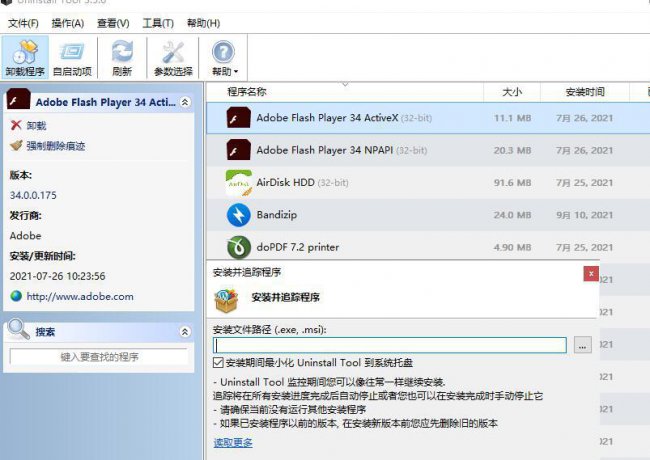Select the Bandizip program icon
The width and height of the screenshot is (650, 460).
(x=238, y=215)
